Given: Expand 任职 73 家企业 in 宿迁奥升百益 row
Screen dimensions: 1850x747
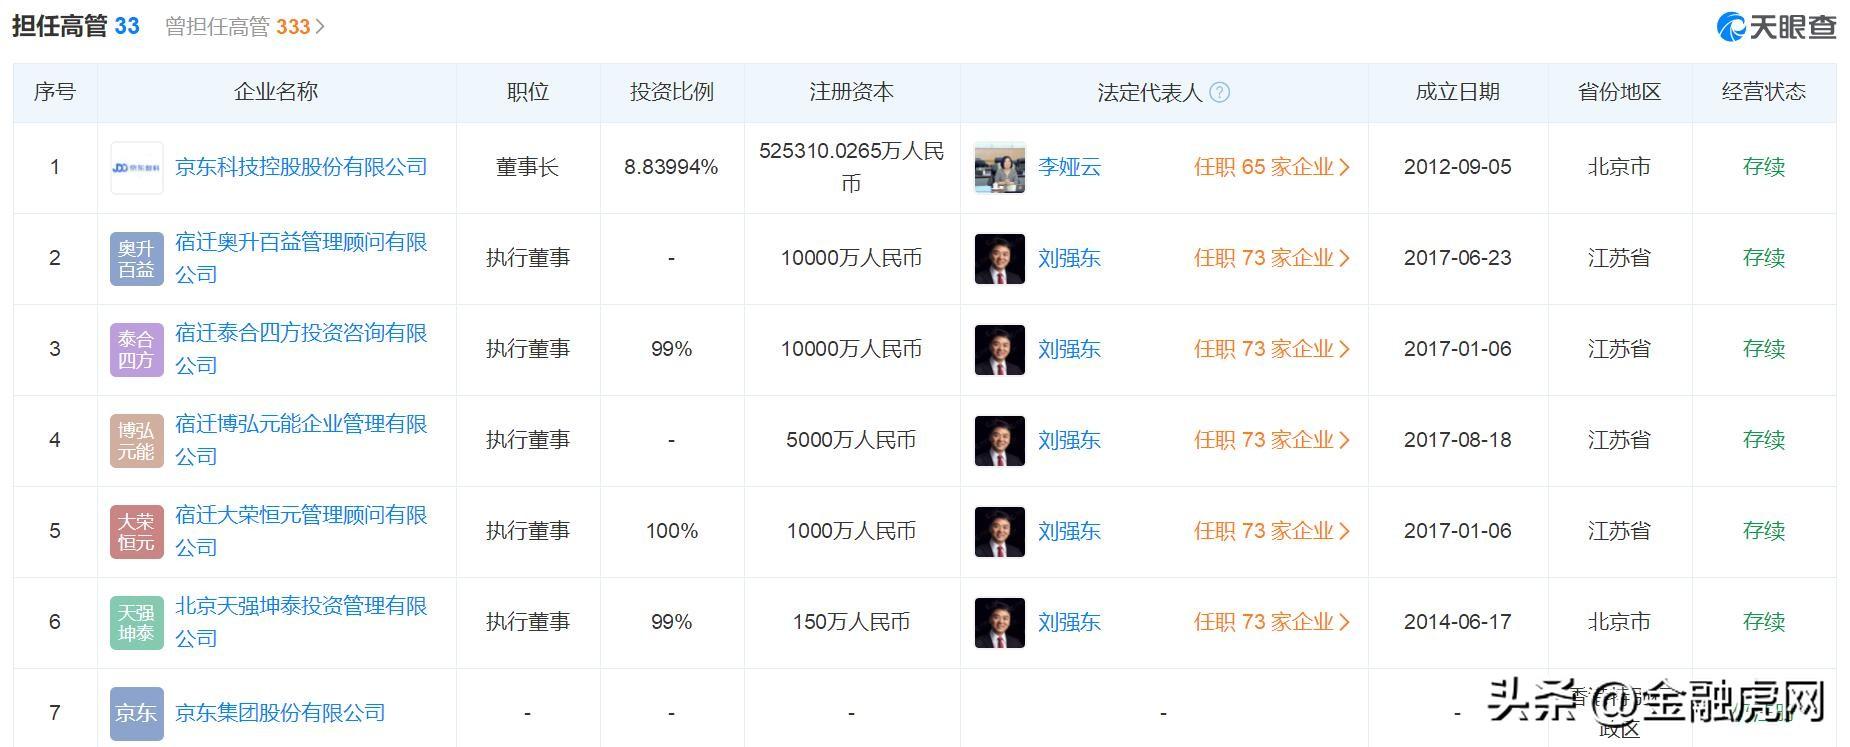Looking at the screenshot, I should click(1272, 258).
